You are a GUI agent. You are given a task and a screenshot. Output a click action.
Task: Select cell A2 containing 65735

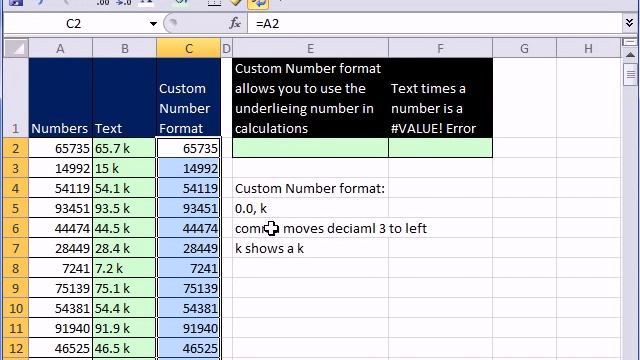60,148
